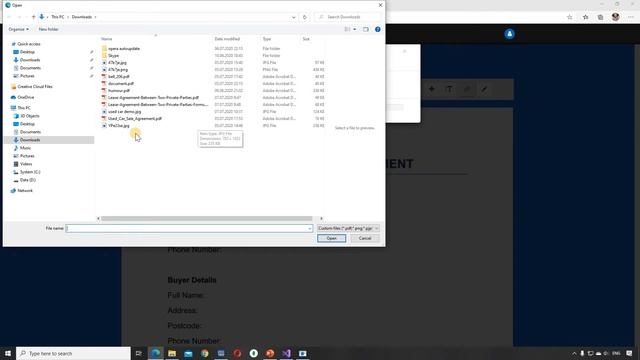
Task: Open the view options dropdown arrow
Action: (354, 29)
